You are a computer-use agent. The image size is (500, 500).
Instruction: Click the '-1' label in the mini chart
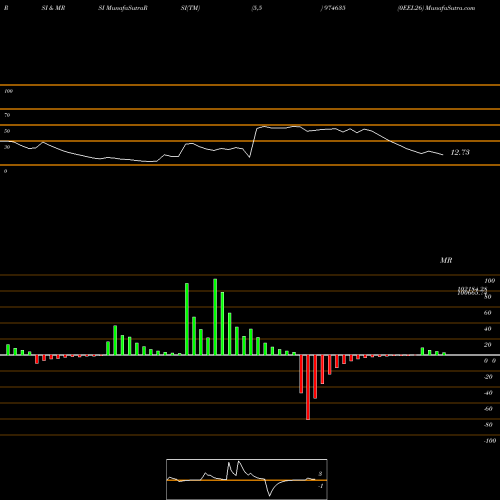point(321,486)
